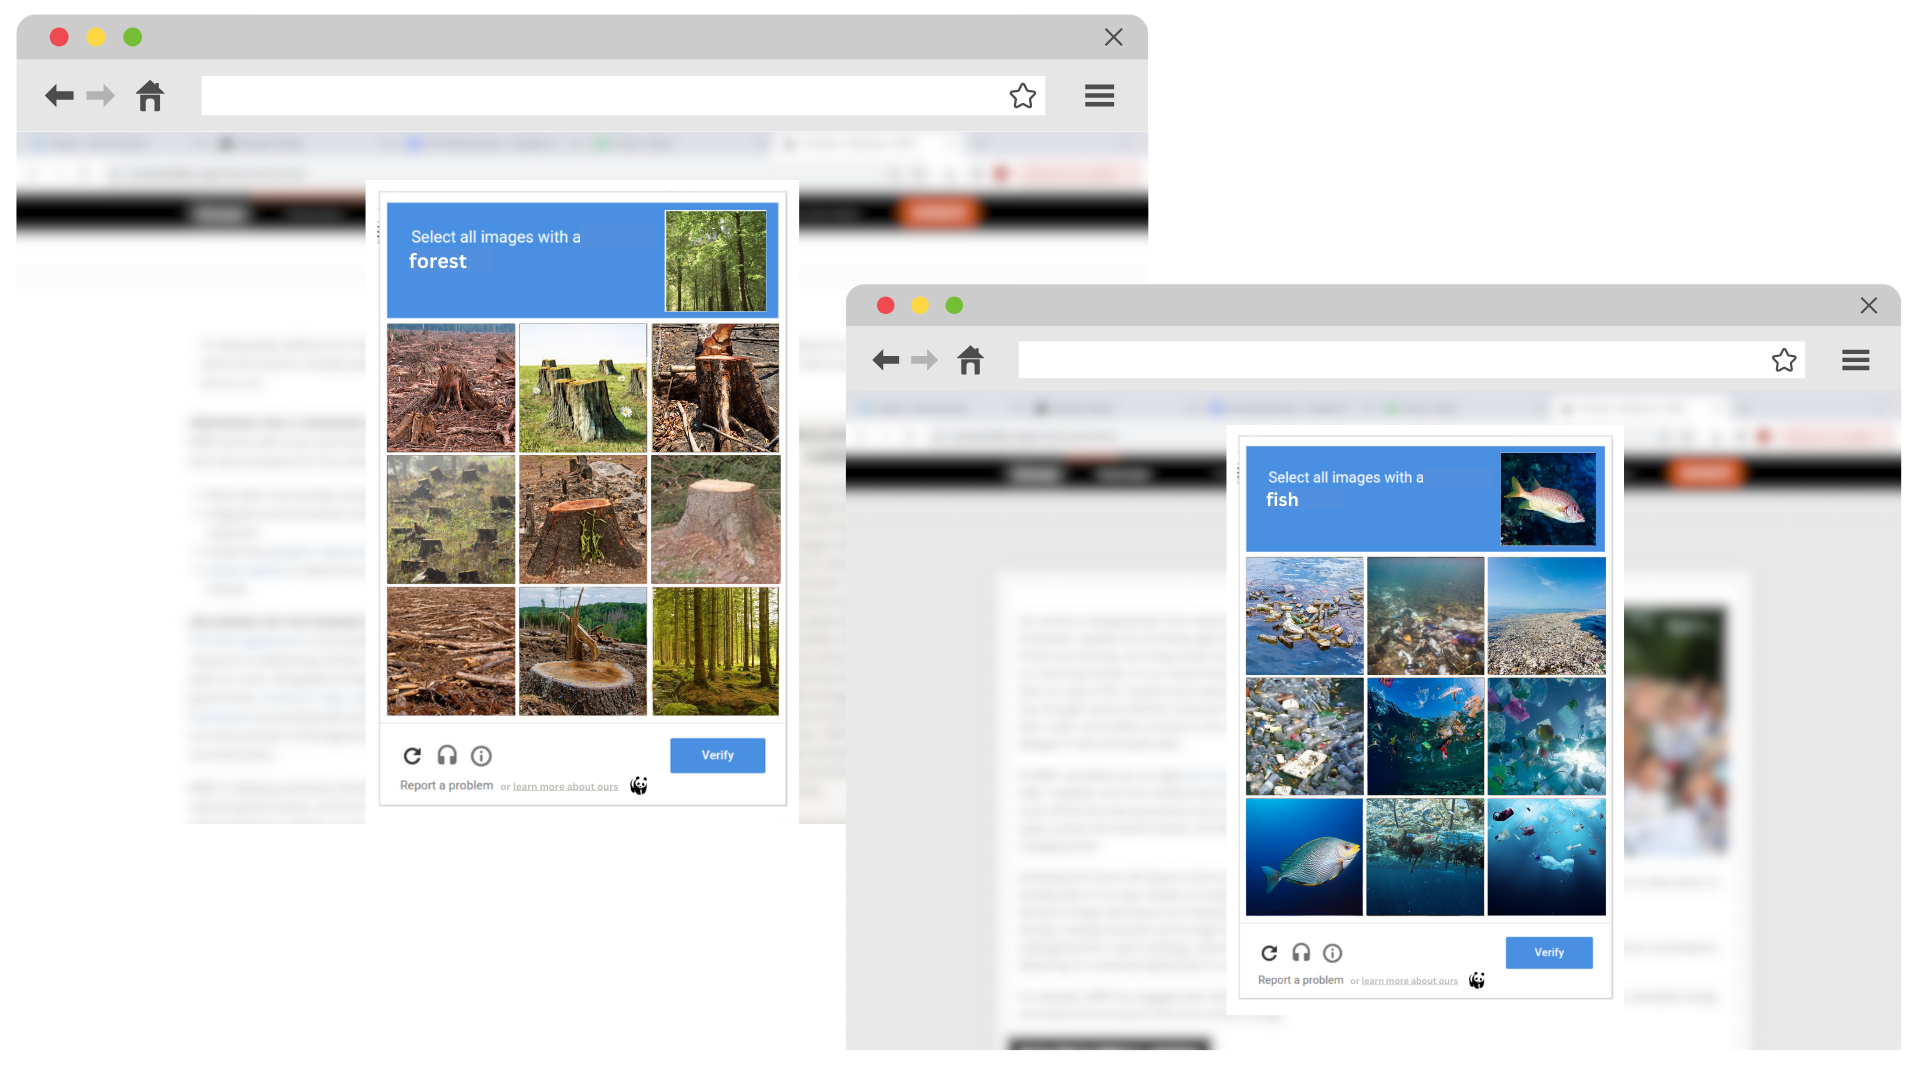
Task: Click audio headphones icon in forest captcha
Action: [x=447, y=756]
